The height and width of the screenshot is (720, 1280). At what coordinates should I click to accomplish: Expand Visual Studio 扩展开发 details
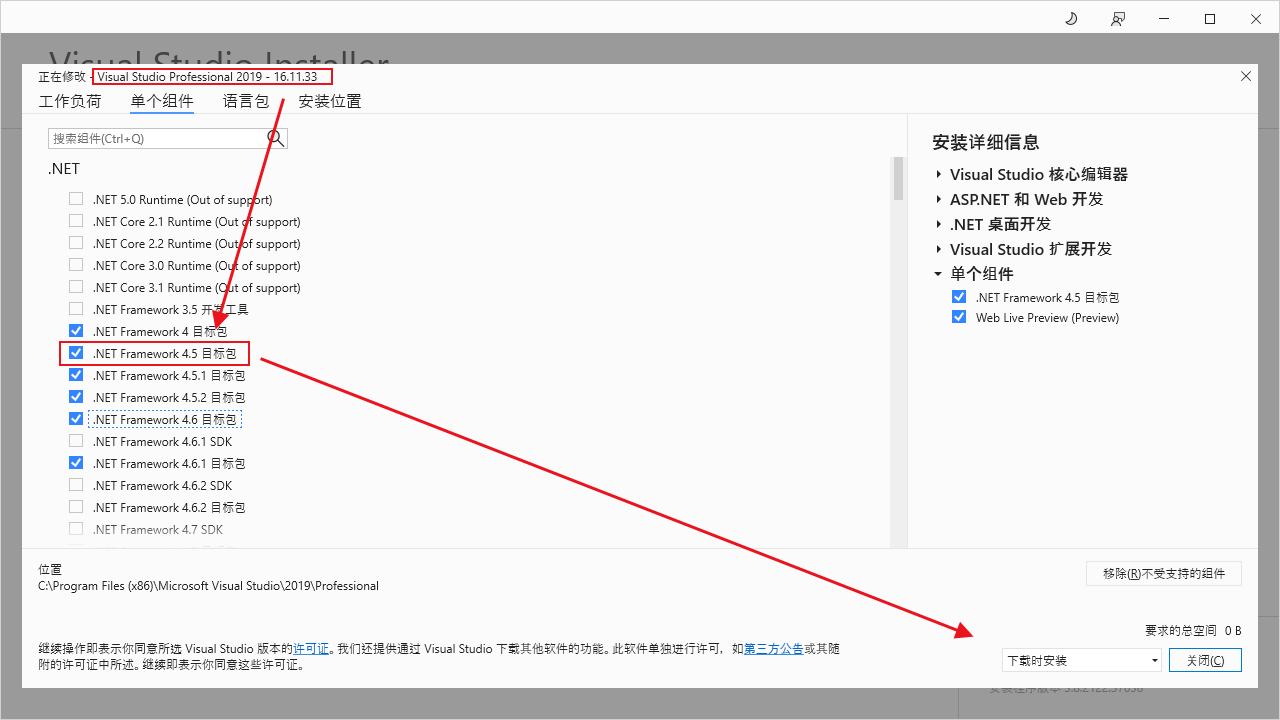tap(939, 249)
